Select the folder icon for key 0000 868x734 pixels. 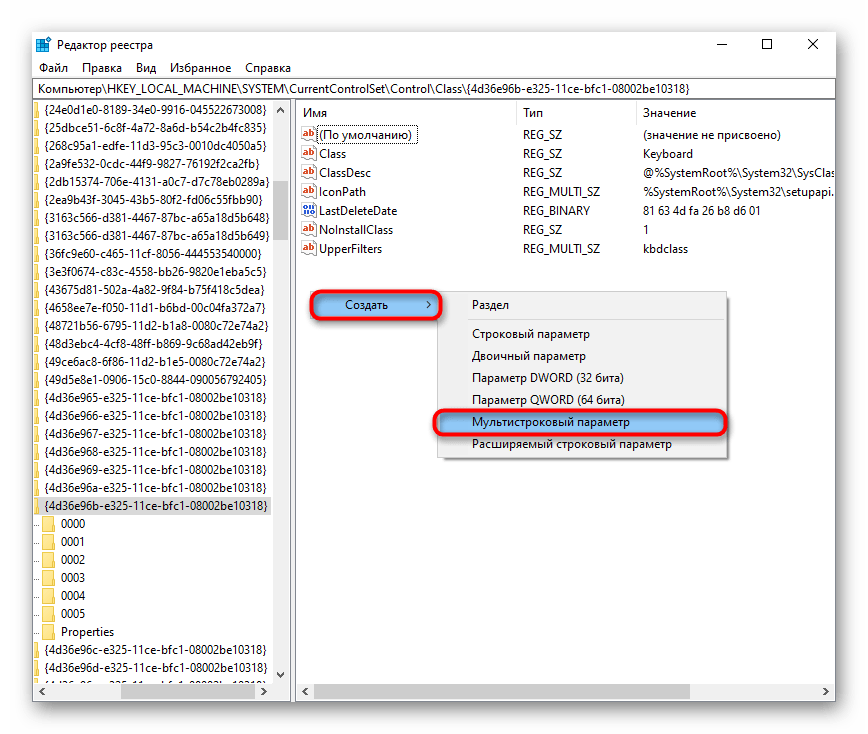[x=48, y=524]
